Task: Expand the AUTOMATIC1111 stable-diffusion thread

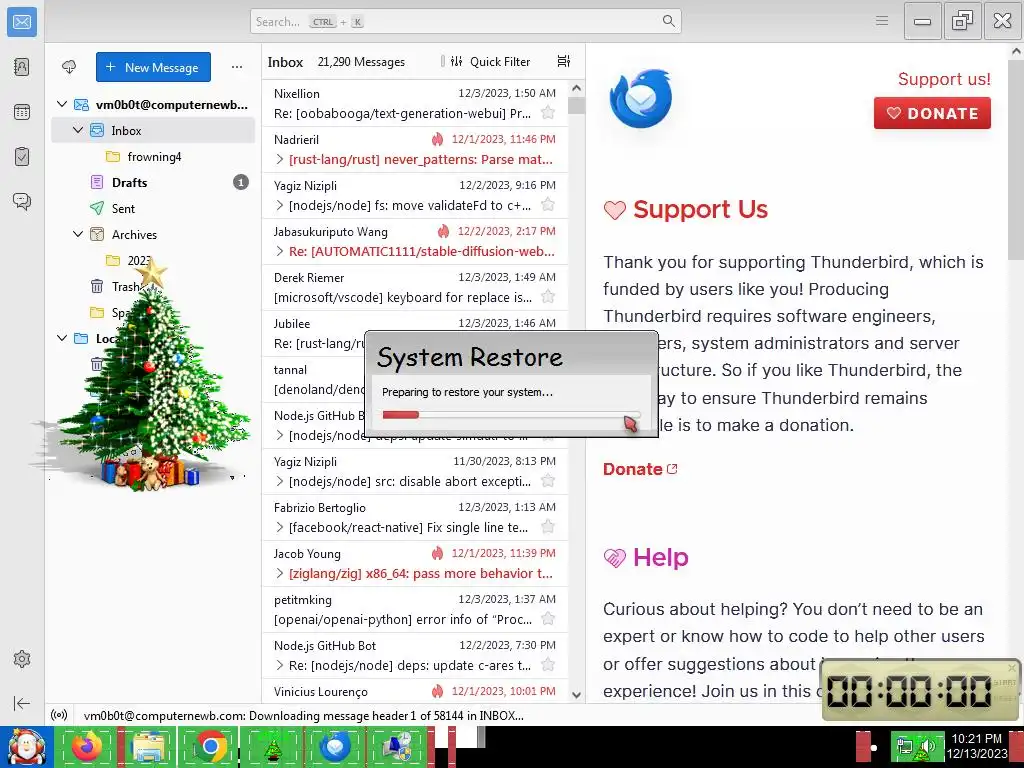Action: point(280,251)
